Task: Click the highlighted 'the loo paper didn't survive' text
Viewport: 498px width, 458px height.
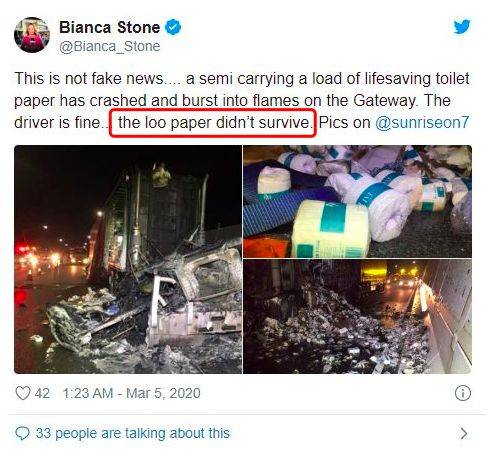Action: [x=213, y=123]
